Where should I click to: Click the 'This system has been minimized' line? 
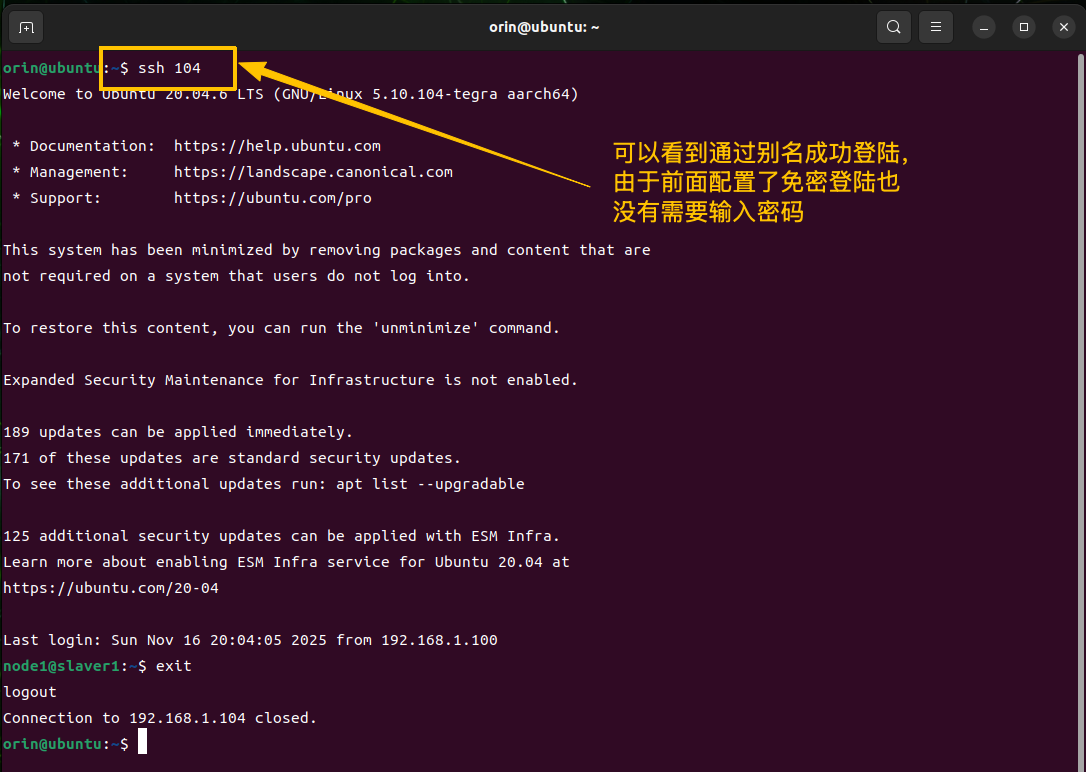coord(327,250)
